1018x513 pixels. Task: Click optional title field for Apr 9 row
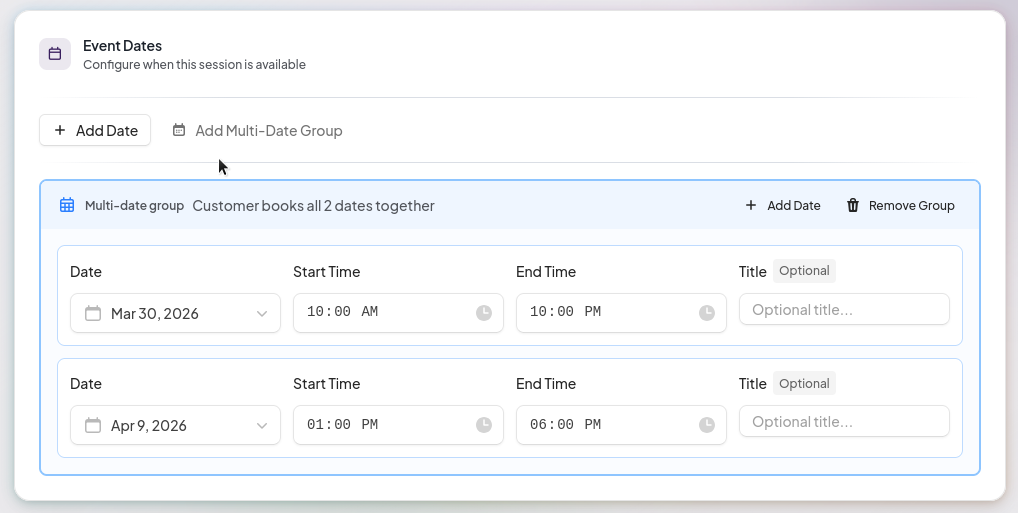(x=844, y=421)
